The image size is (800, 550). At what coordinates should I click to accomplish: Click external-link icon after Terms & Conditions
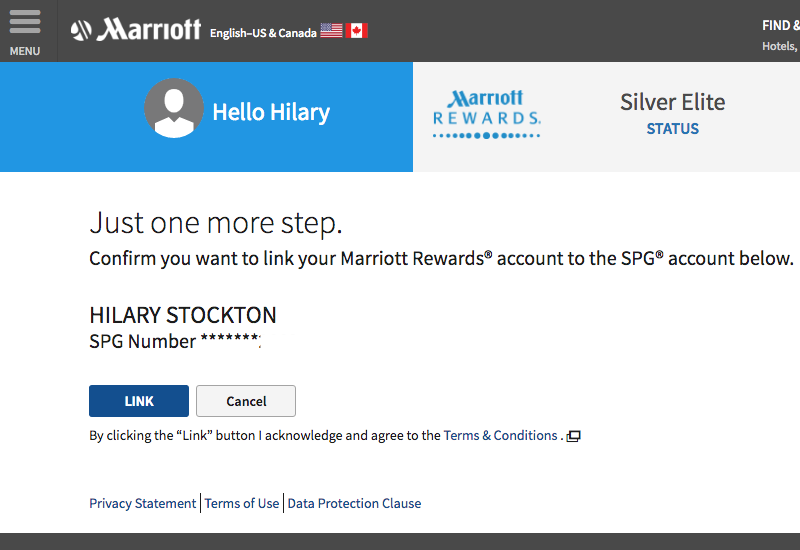(x=573, y=436)
